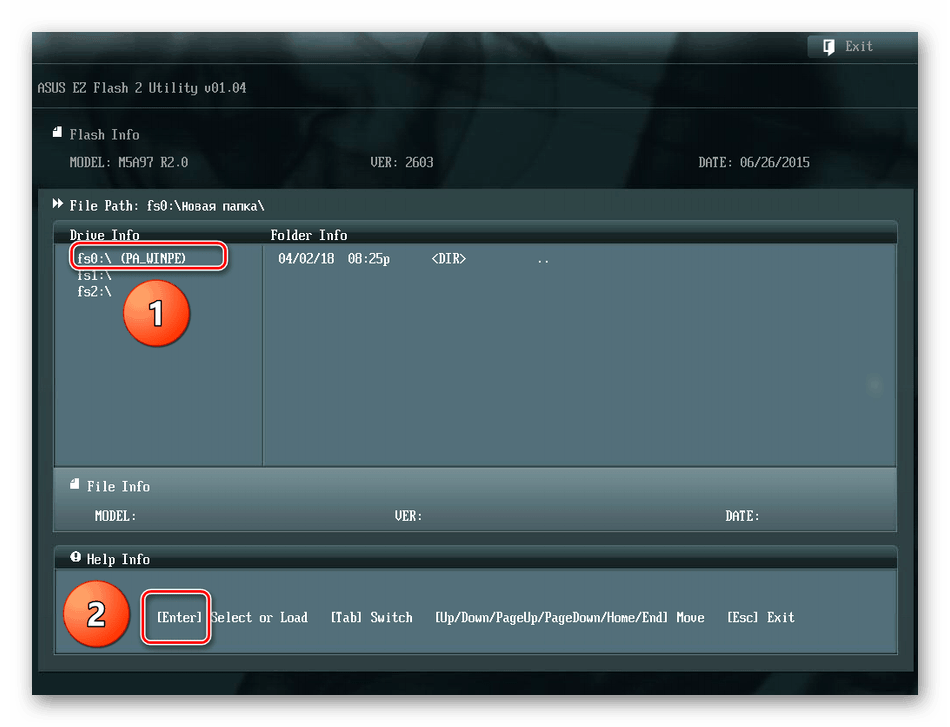This screenshot has height=727, width=950.
Task: Click the Flash Info section icon
Action: [57, 132]
